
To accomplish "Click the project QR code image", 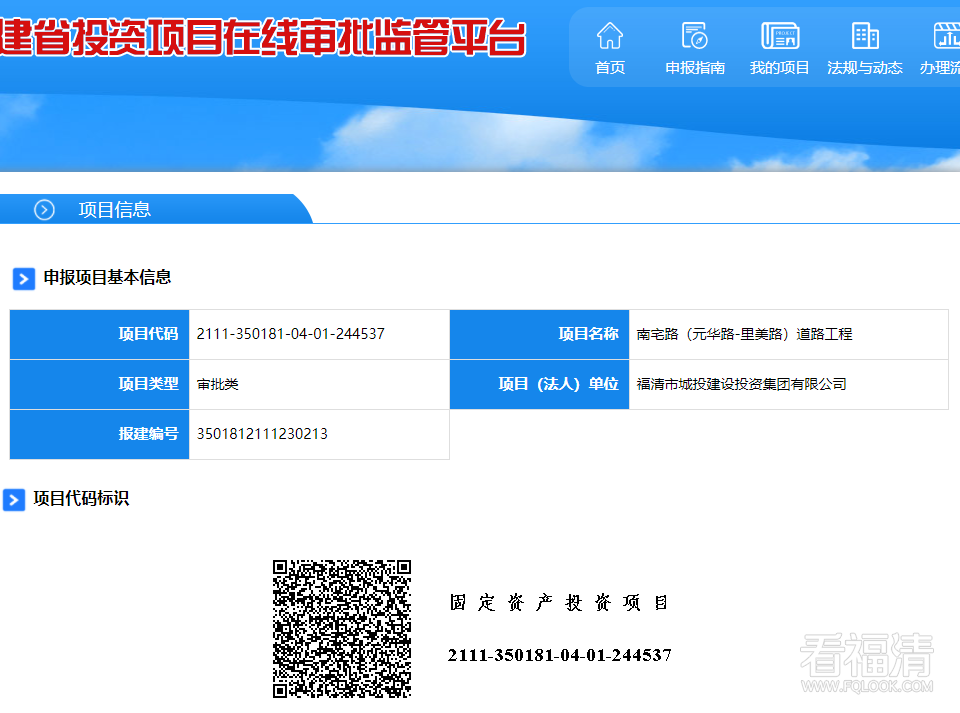I will click(342, 628).
